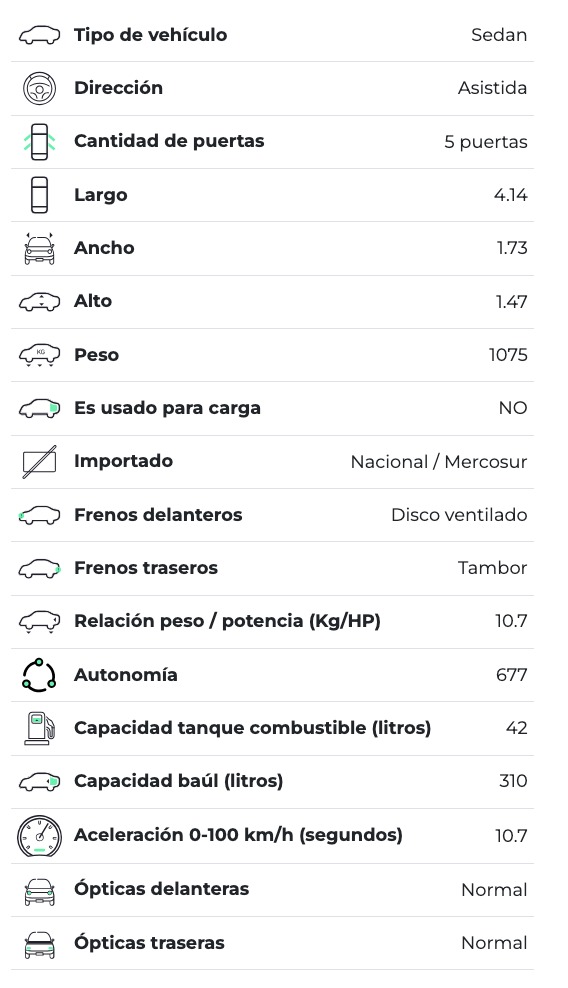This screenshot has height=988, width=568.
Task: Select the fuel pump icon for tank capacity
Action: coord(39,728)
